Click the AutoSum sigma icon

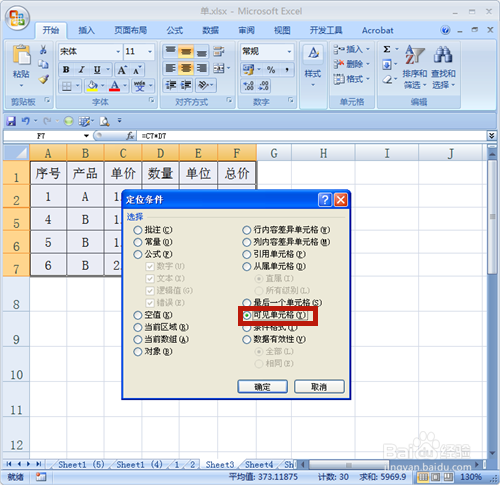click(387, 49)
